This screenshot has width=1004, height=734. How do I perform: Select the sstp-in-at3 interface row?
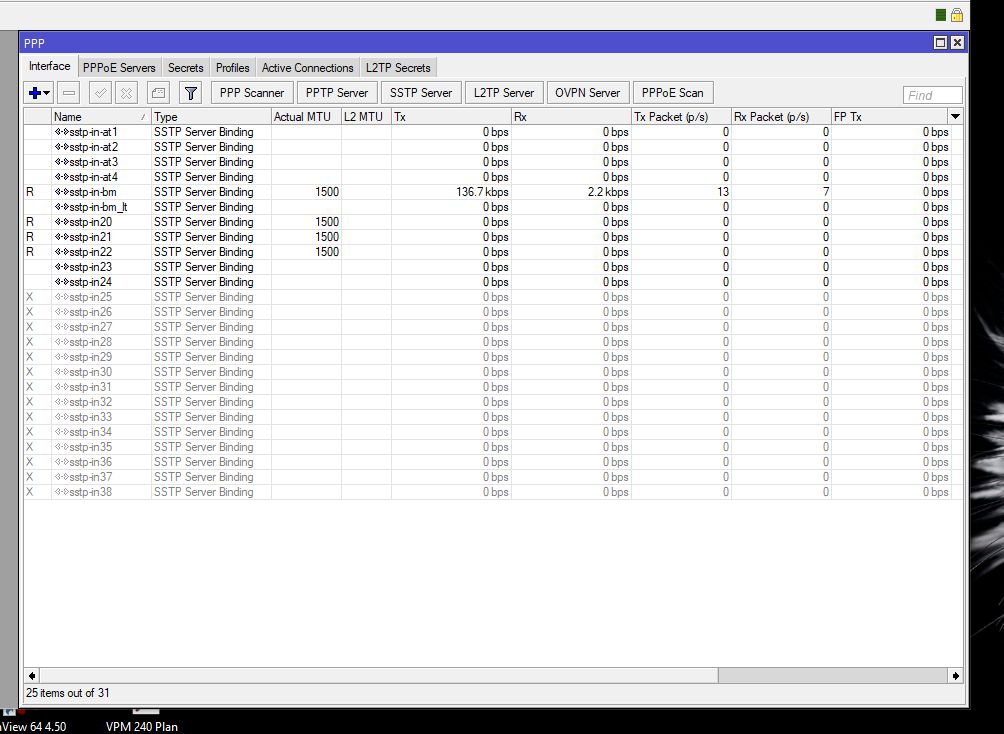(x=493, y=162)
